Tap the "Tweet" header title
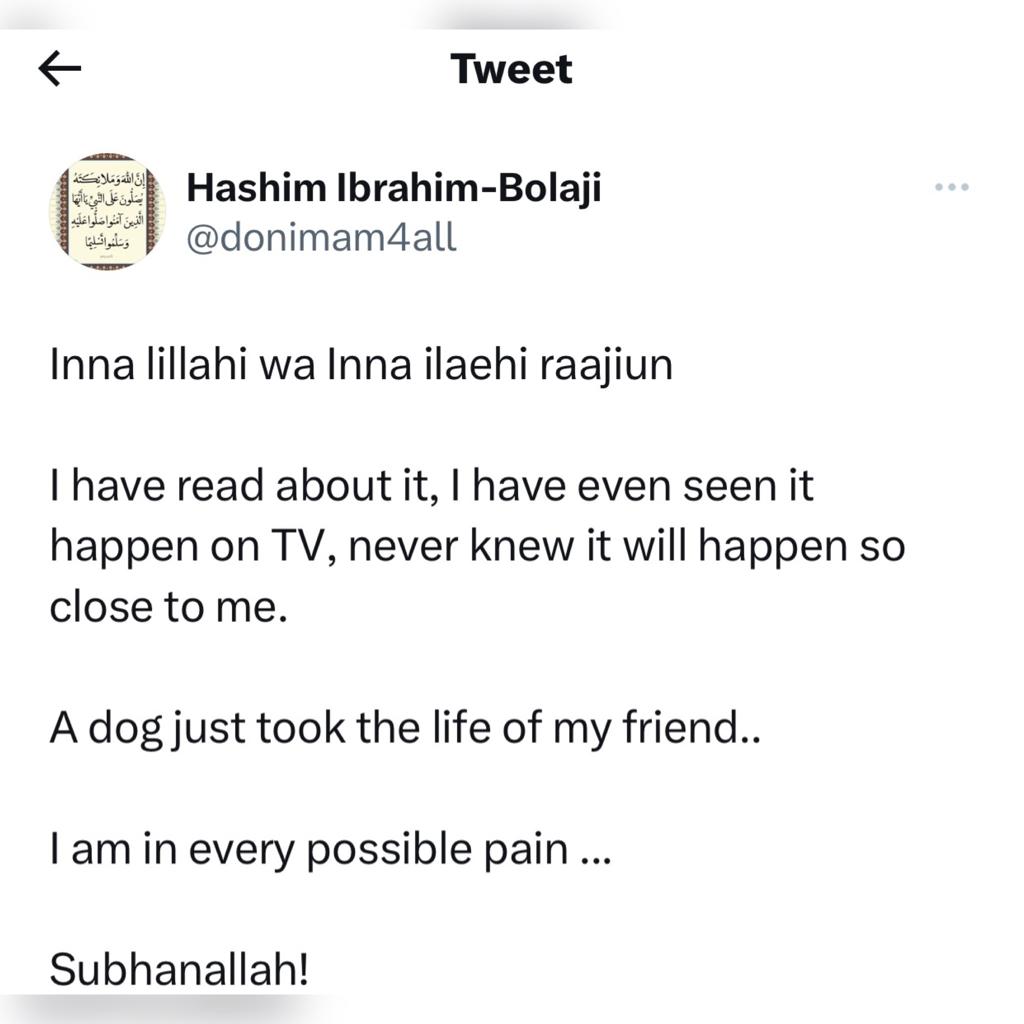Screen dimensions: 1024x1024 tap(511, 69)
